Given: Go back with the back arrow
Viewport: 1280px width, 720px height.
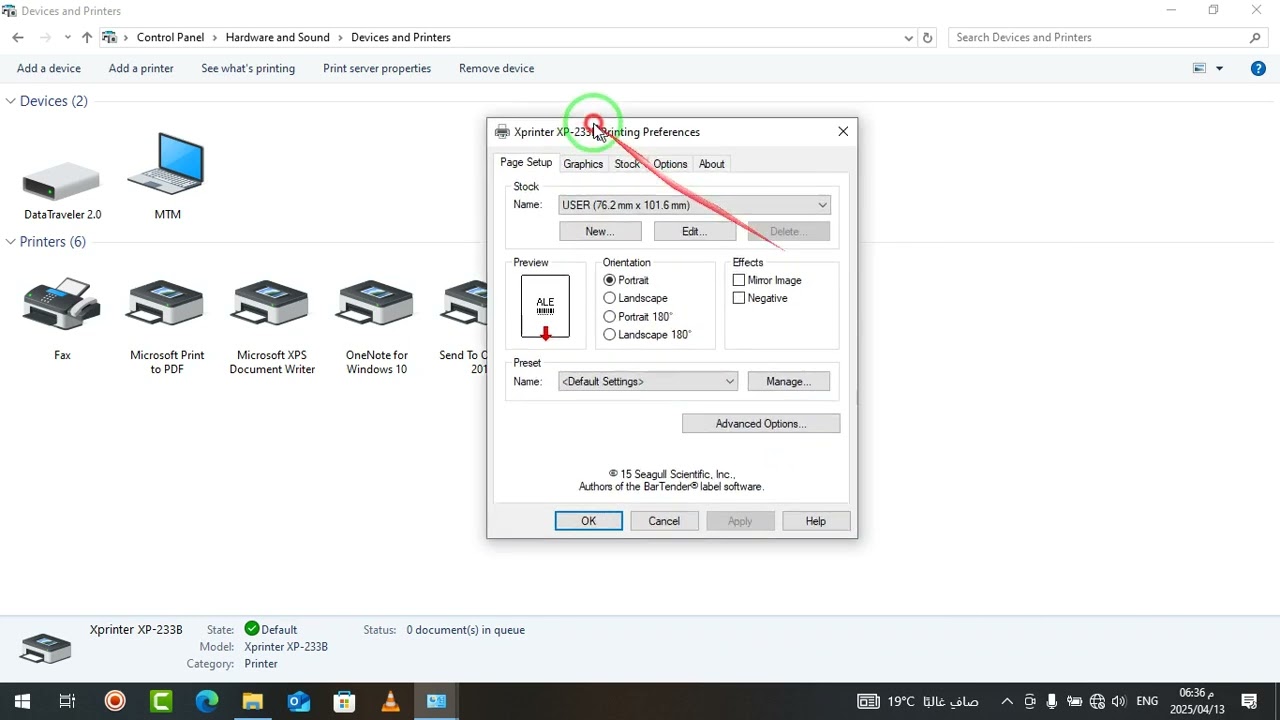Looking at the screenshot, I should (18, 38).
